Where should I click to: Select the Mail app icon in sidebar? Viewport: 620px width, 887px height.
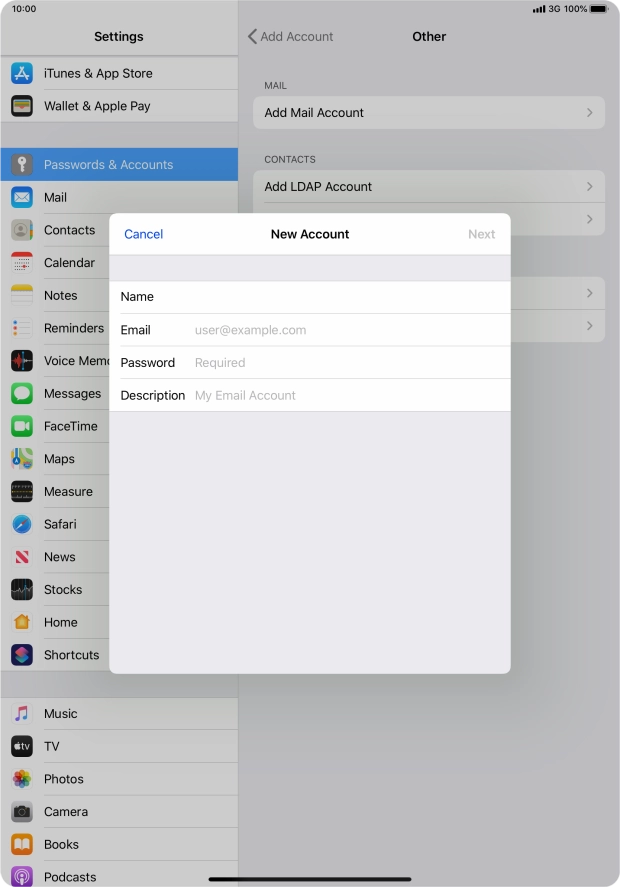coord(22,197)
